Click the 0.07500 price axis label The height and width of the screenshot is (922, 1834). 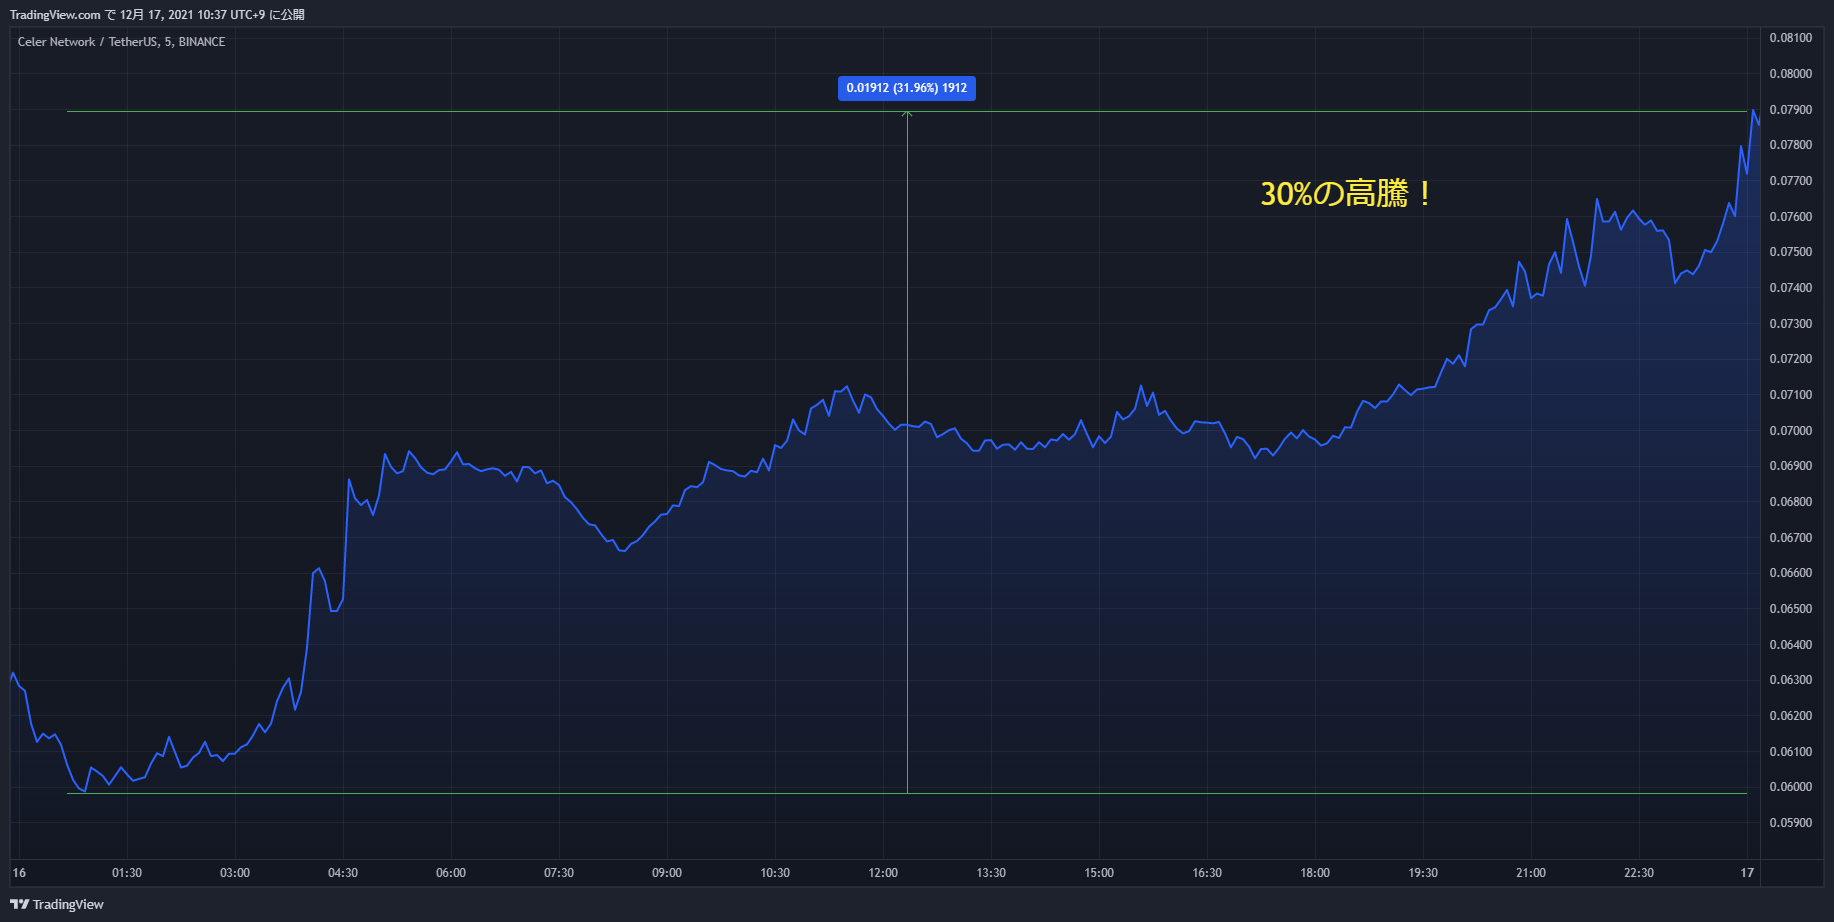tap(1790, 252)
